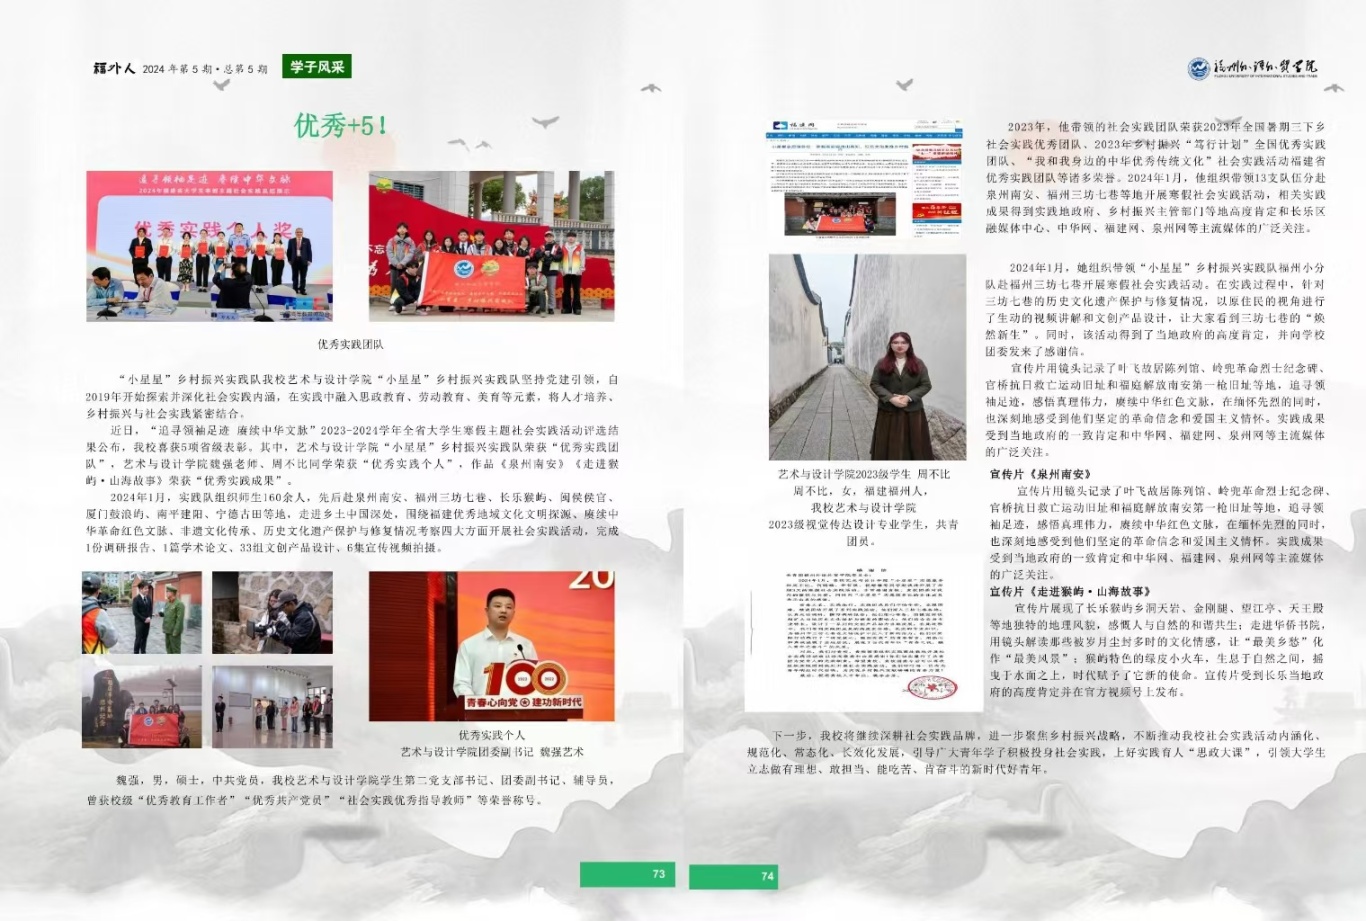Open the team group photo with red flag
Screen dimensions: 1366x921
[491, 245]
